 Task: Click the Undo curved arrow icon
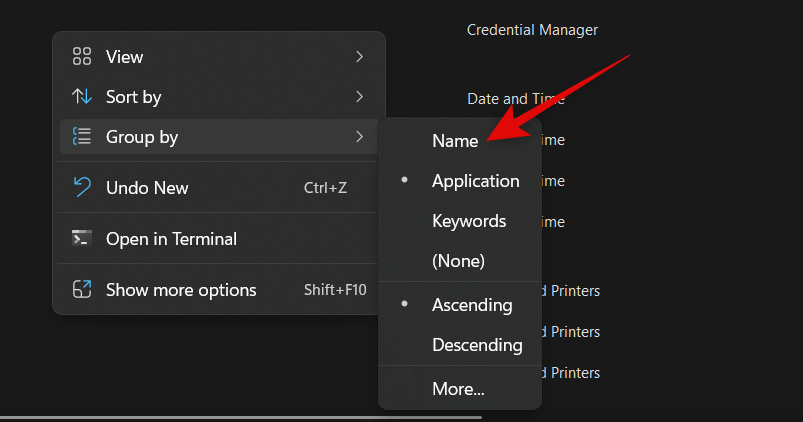[x=82, y=188]
